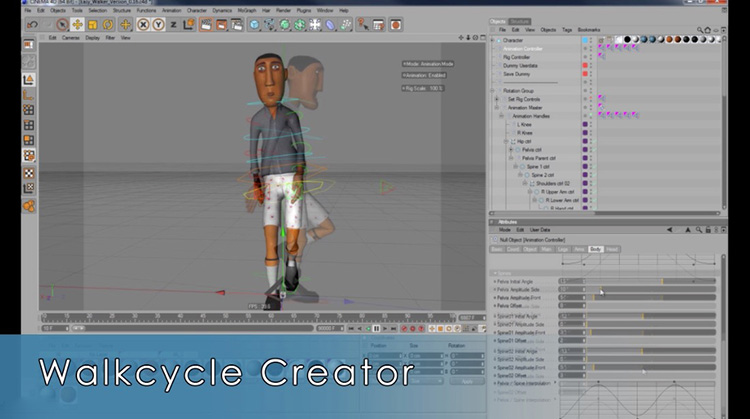Screen dimensions: 750x419
Task: Toggle Dummy Userdata red visibility dot
Action: (x=585, y=66)
